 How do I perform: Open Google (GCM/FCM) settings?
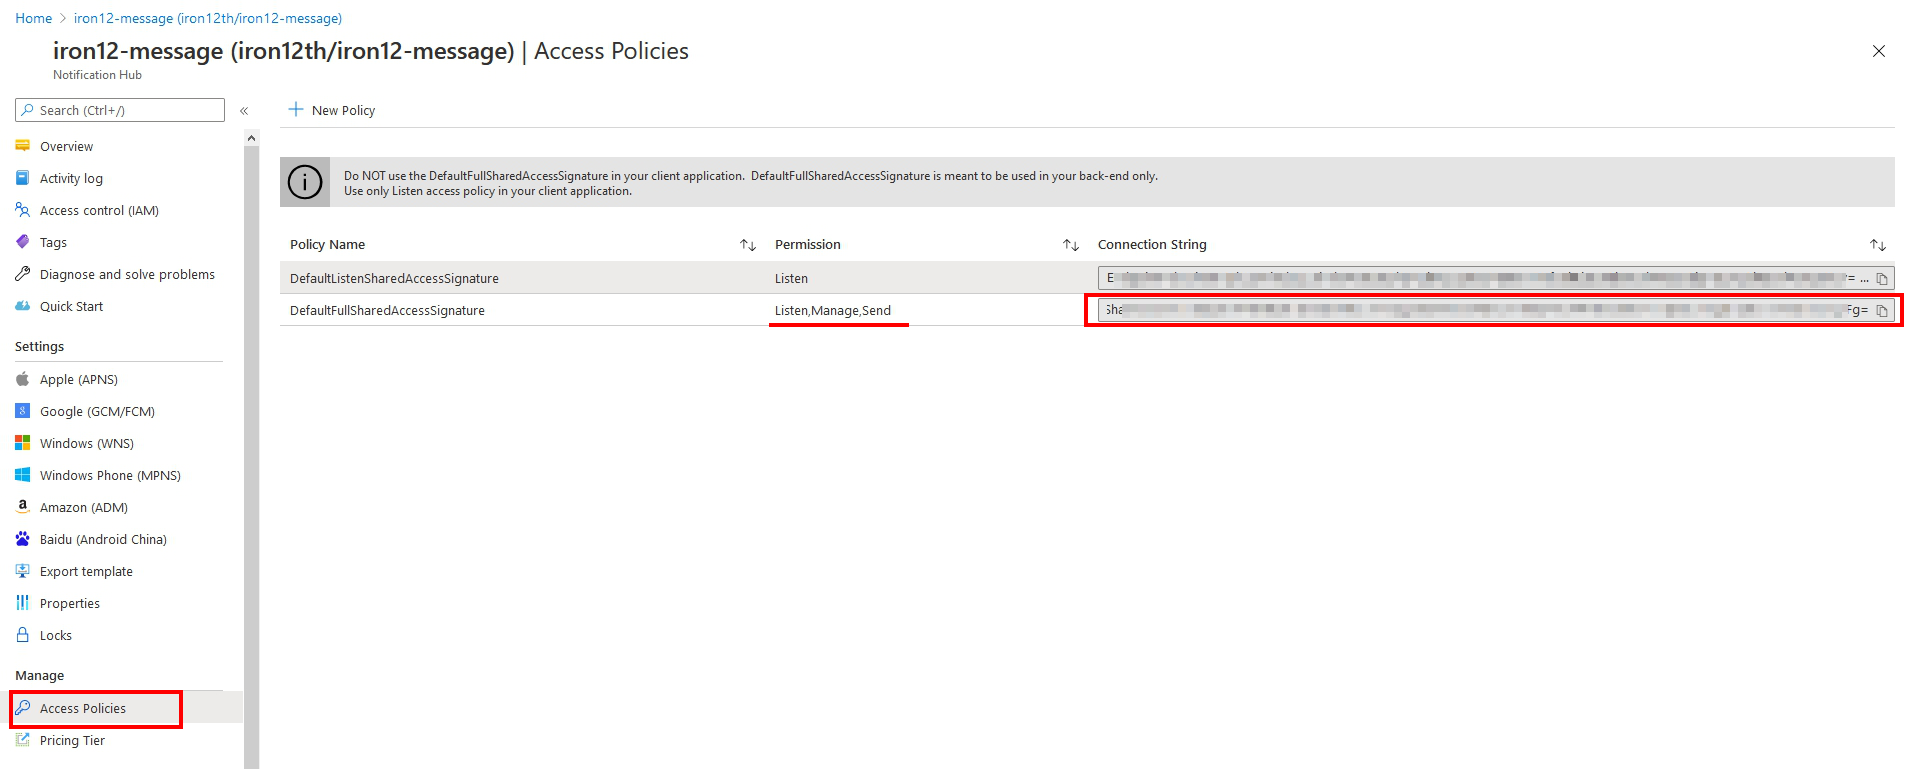(x=97, y=411)
